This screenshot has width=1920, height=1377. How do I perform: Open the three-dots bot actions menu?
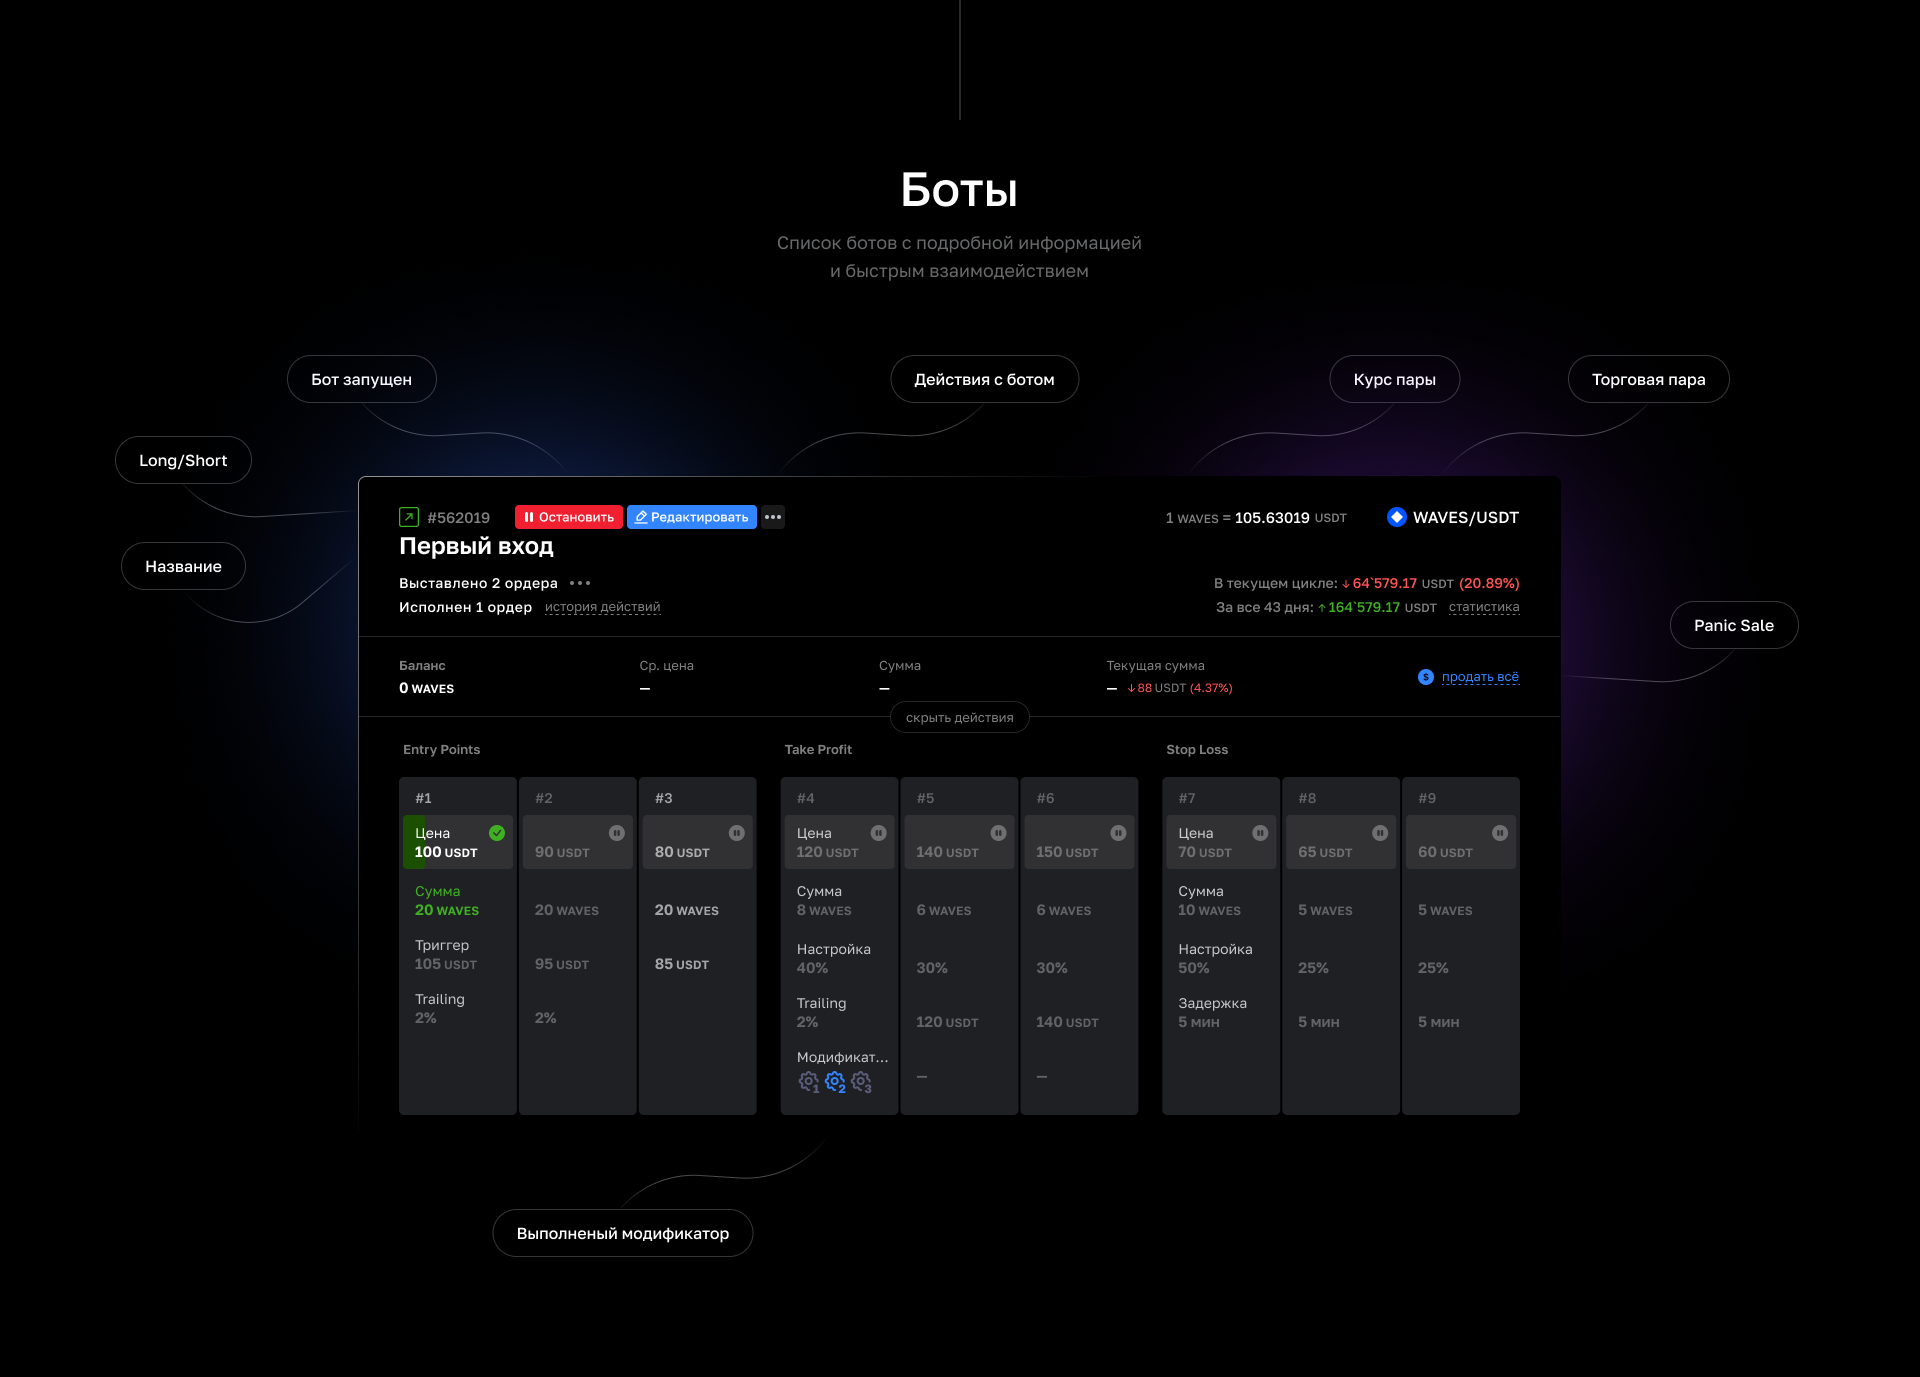(773, 517)
